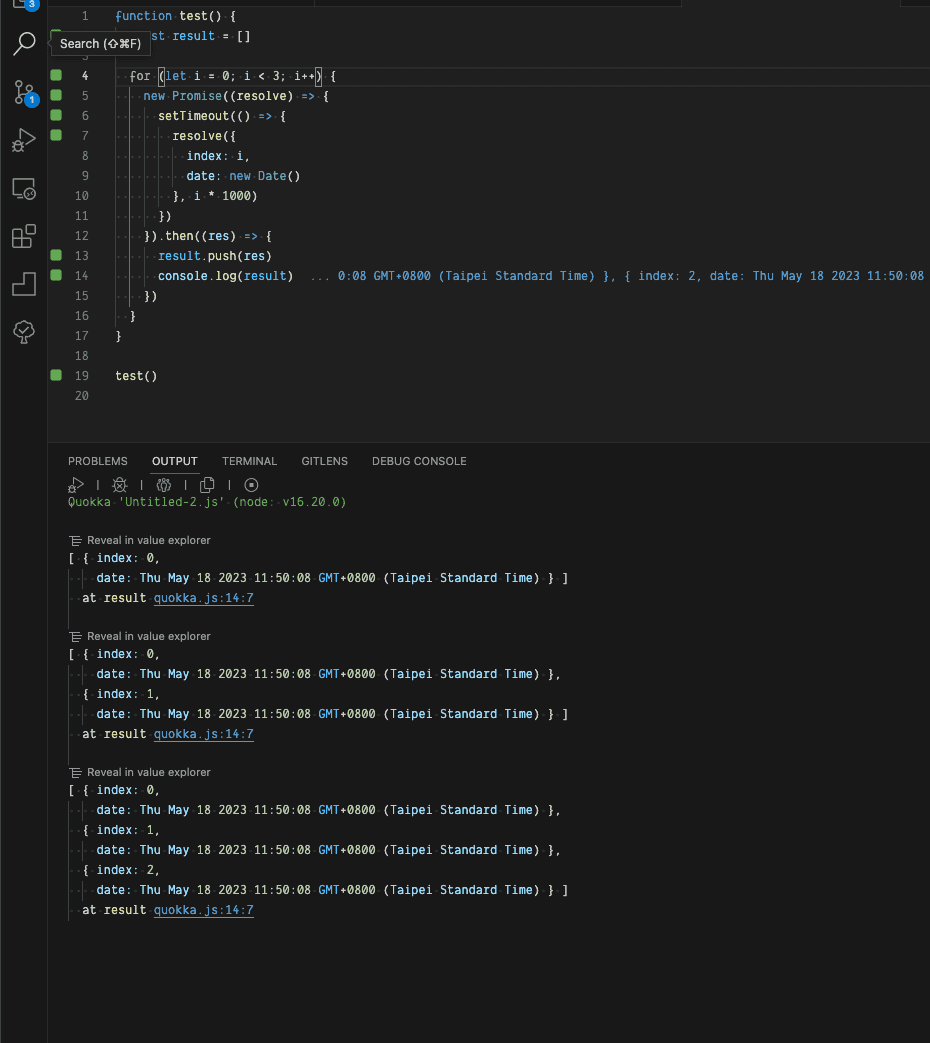Toggle the green coverage indicator on line 13
The height and width of the screenshot is (1043, 930).
tap(57, 255)
